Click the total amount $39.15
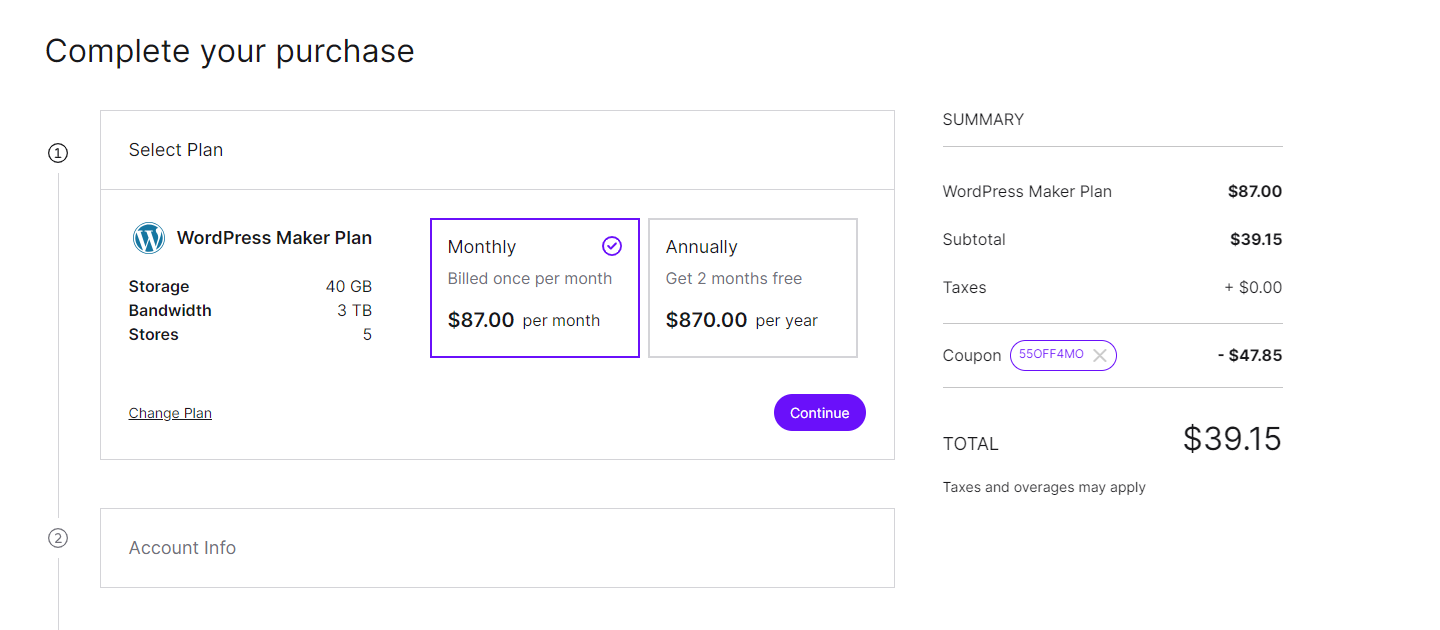1440x630 pixels. click(x=1232, y=439)
